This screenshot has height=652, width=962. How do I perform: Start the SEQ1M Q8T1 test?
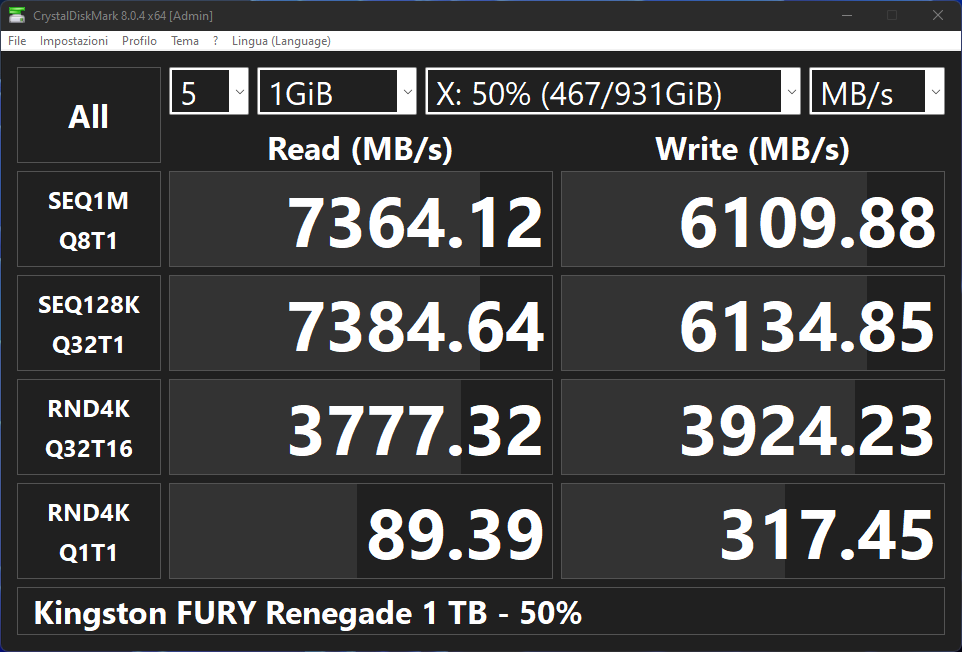pyautogui.click(x=89, y=220)
